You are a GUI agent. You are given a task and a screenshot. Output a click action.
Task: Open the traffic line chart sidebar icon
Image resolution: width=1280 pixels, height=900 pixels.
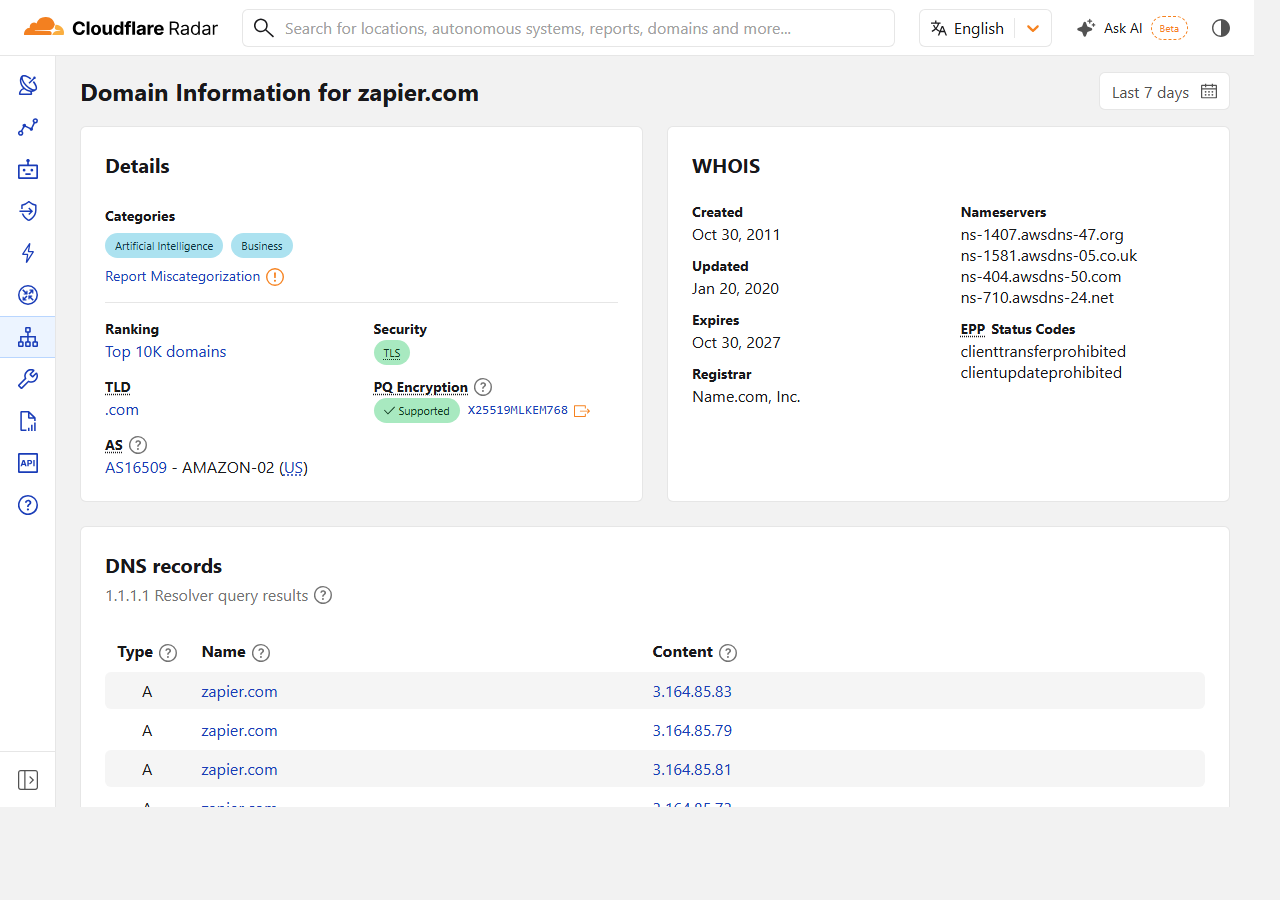pos(28,127)
